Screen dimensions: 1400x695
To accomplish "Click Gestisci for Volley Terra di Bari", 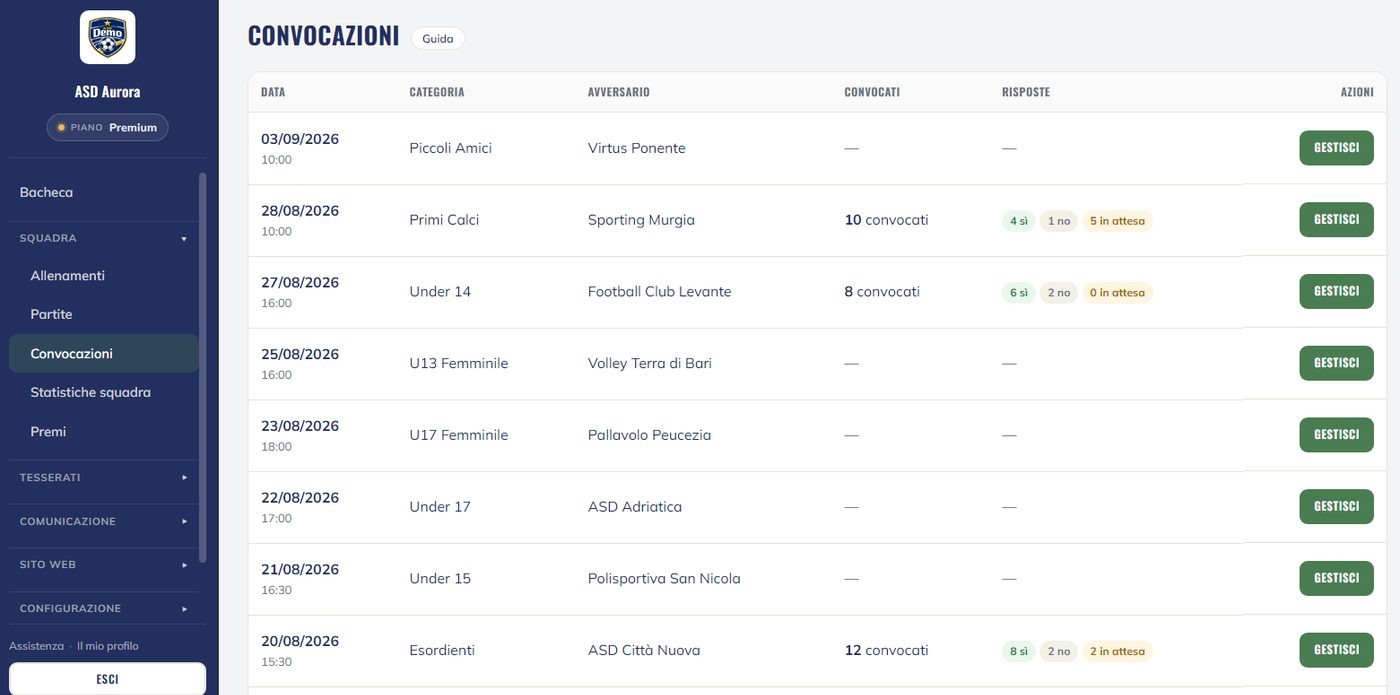I will click(x=1336, y=363).
